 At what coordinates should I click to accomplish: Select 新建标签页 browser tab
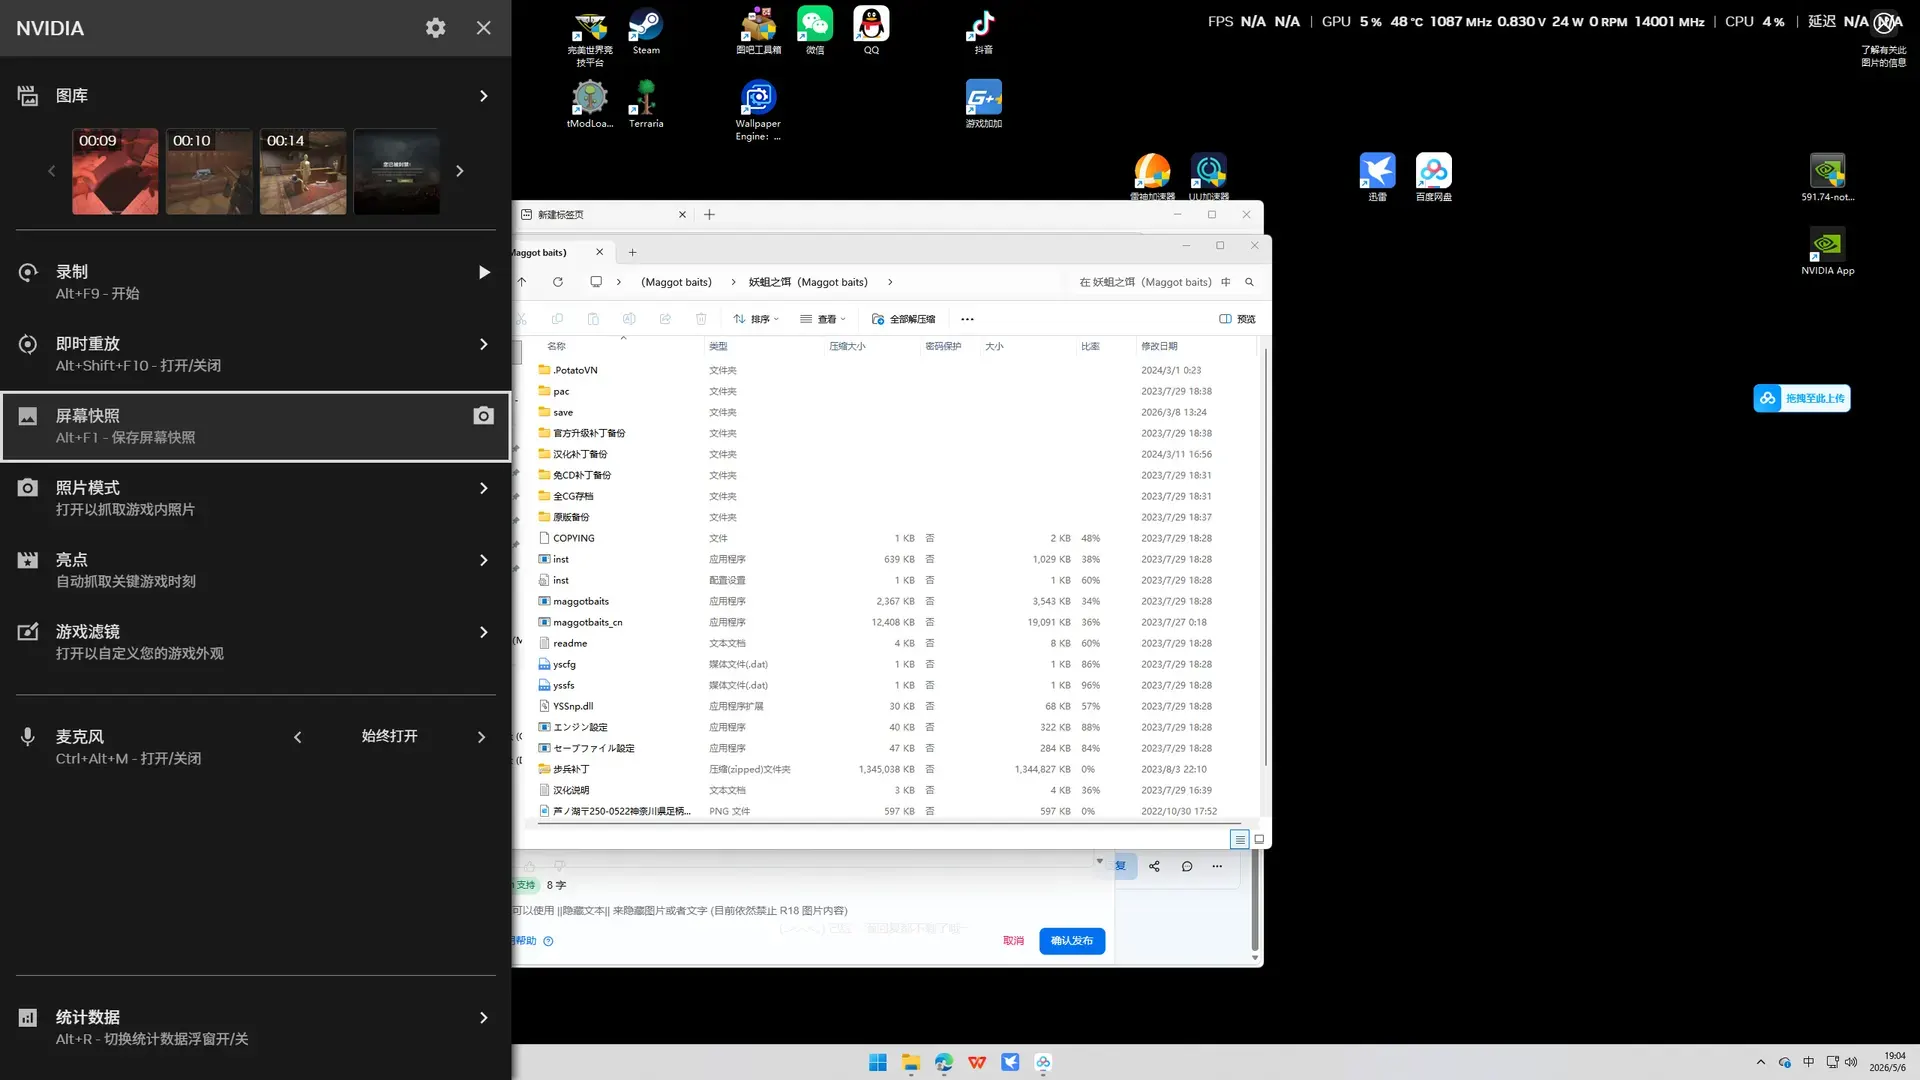(600, 215)
